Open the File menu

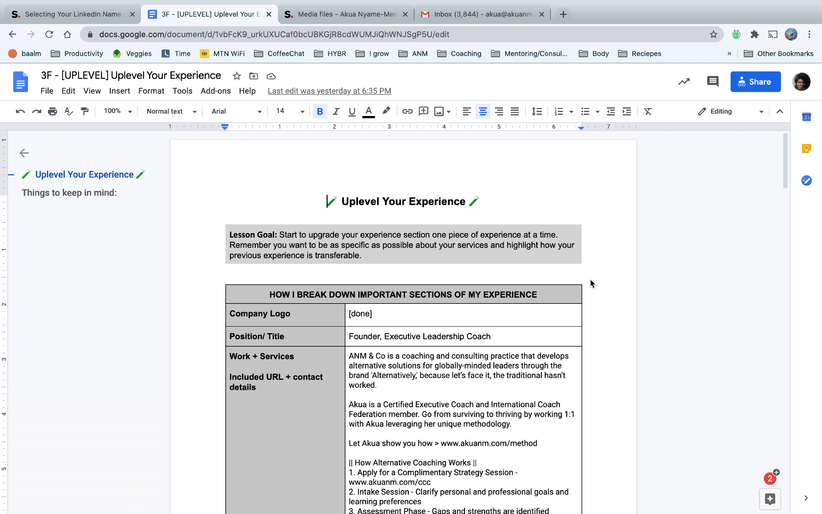point(47,91)
